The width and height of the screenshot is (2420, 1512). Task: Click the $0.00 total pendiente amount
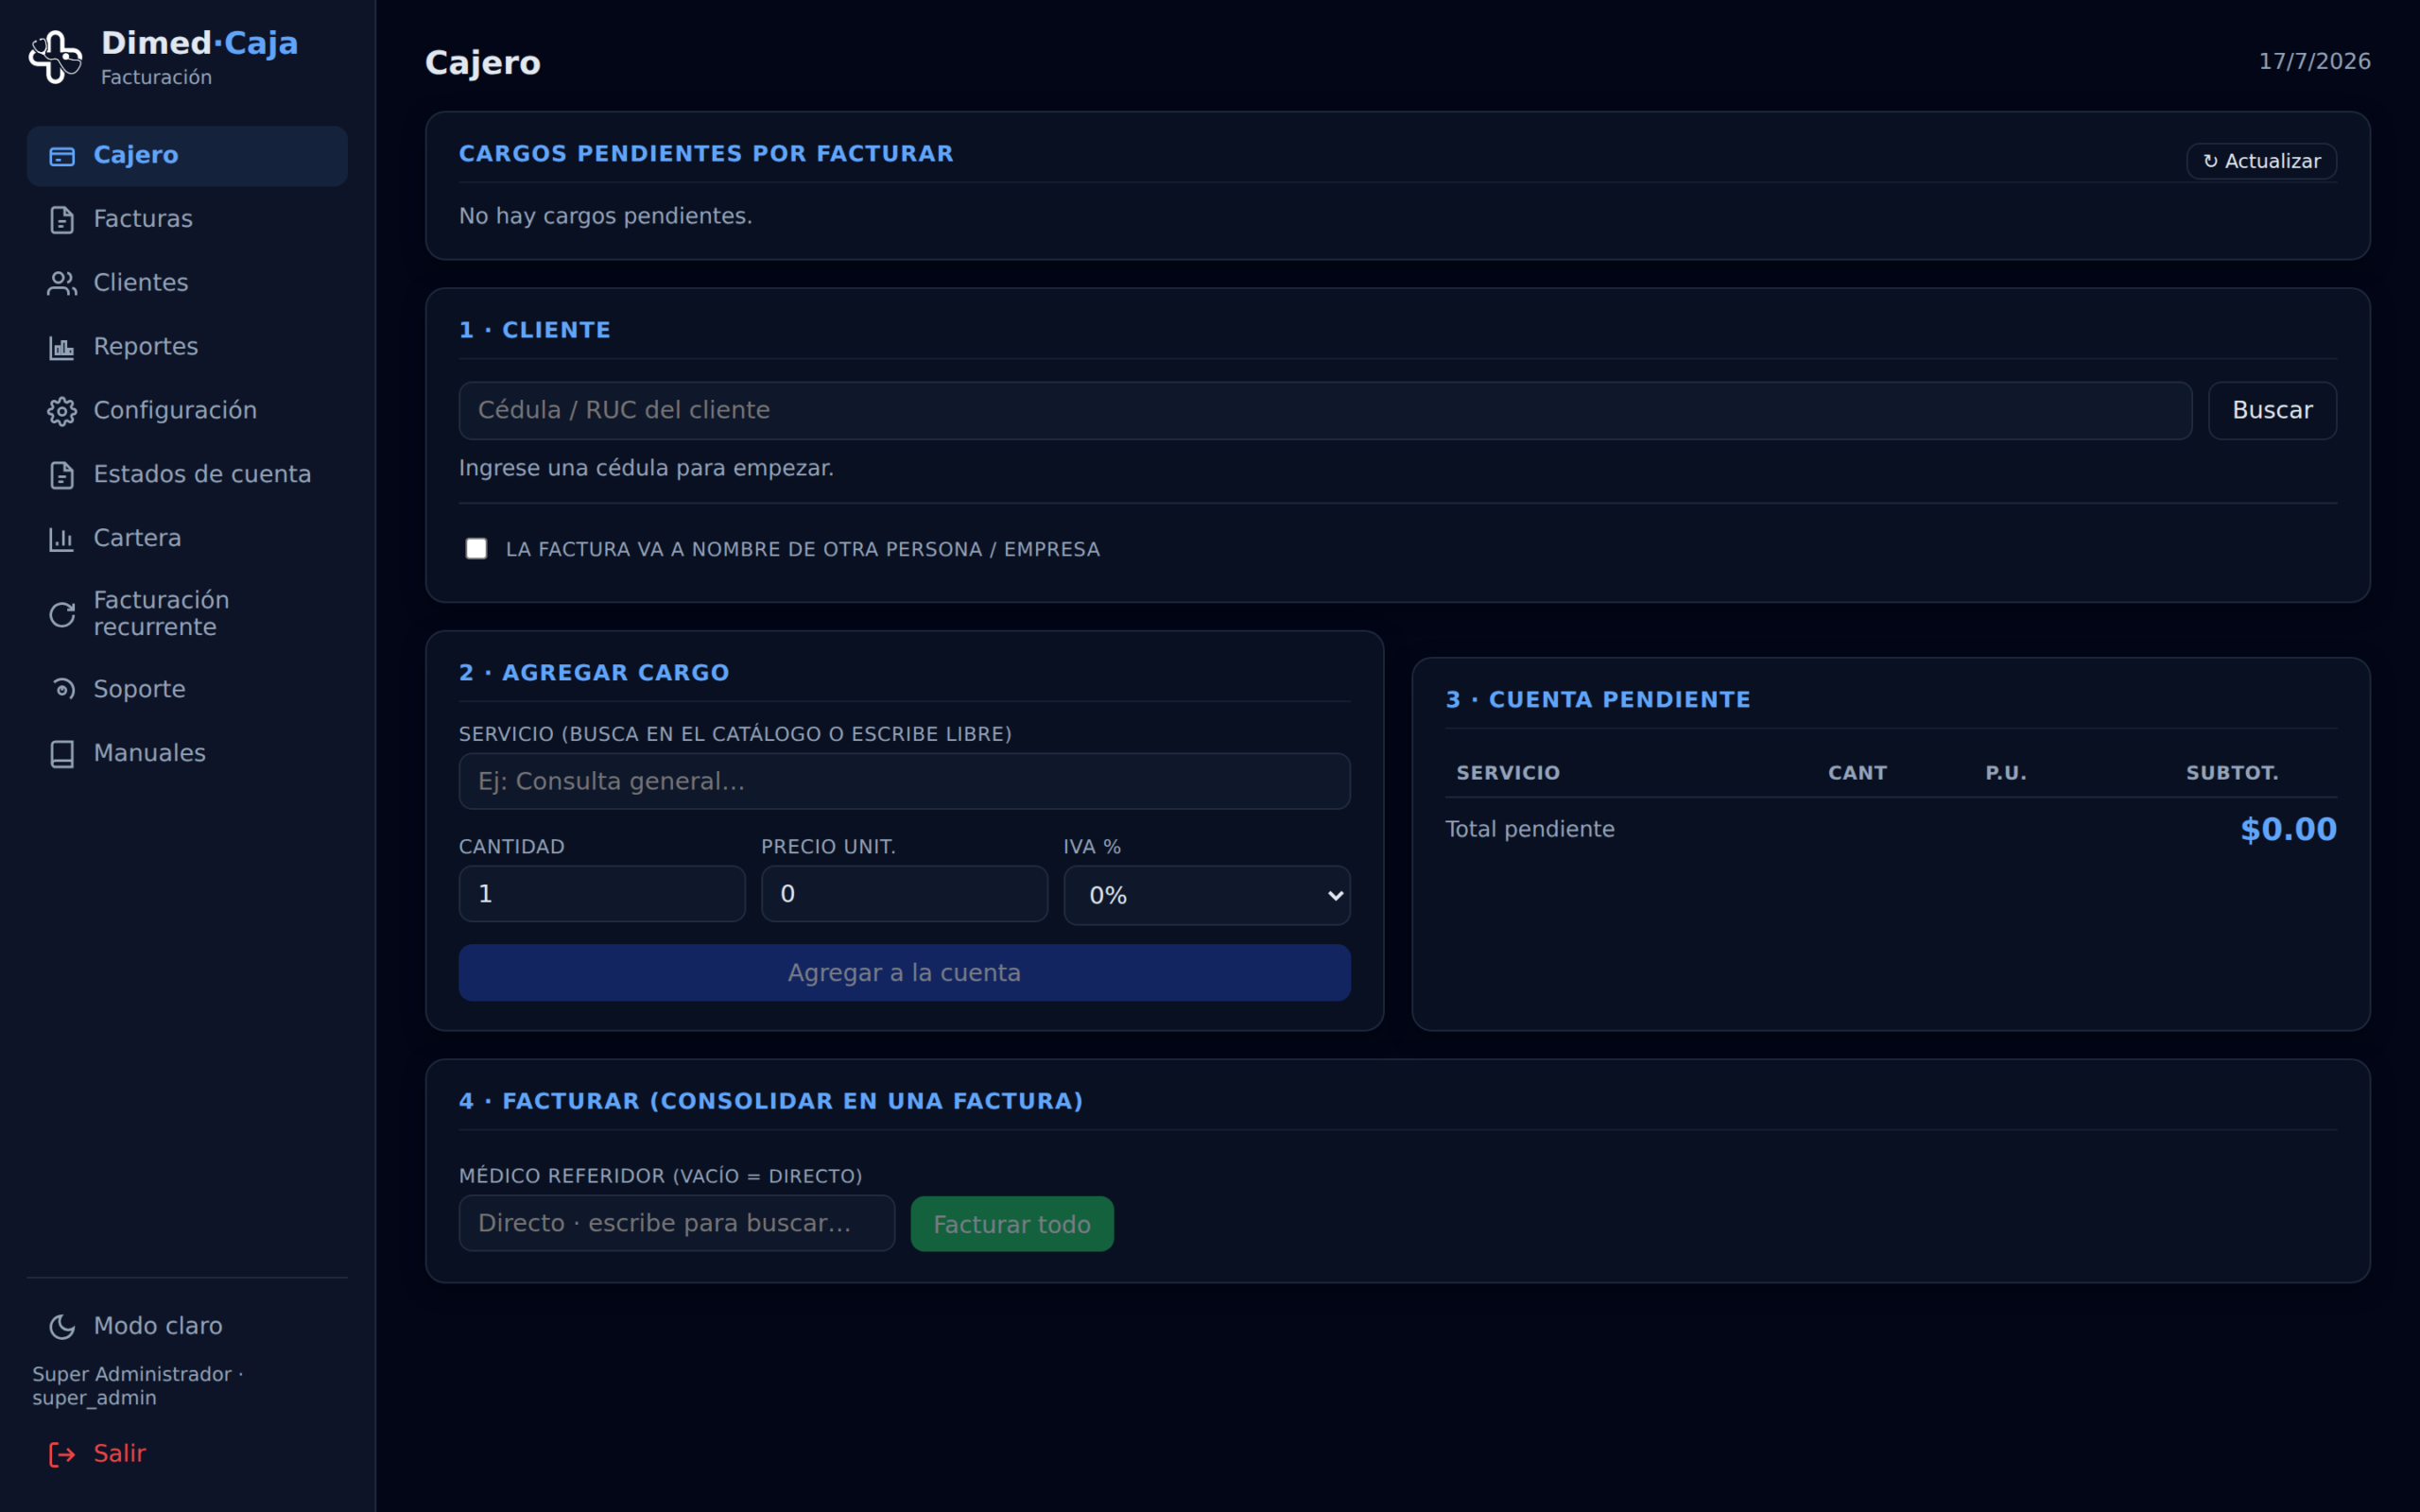tap(2288, 830)
